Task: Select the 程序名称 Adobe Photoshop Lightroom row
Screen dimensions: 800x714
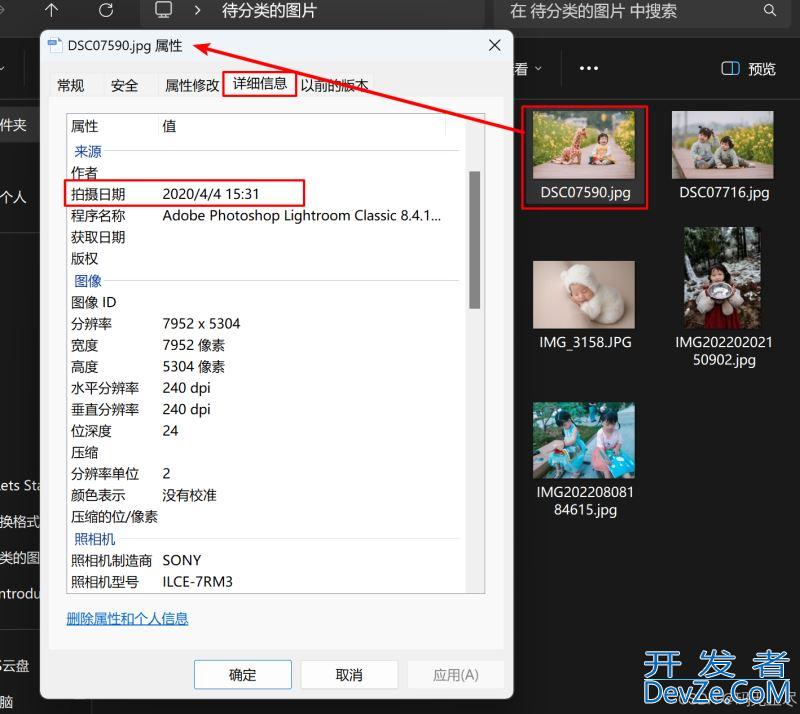Action: pos(265,215)
